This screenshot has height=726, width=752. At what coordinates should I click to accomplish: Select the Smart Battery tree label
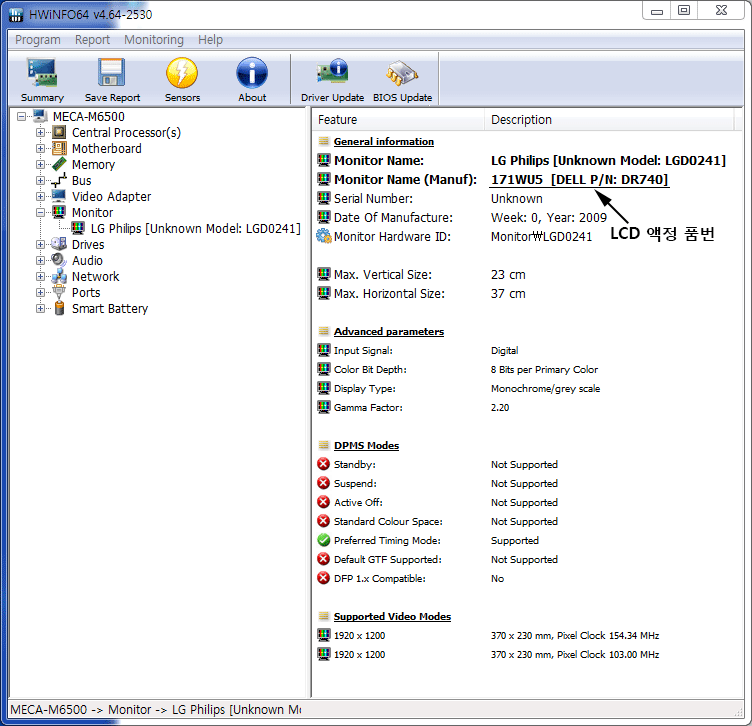pyautogui.click(x=110, y=308)
